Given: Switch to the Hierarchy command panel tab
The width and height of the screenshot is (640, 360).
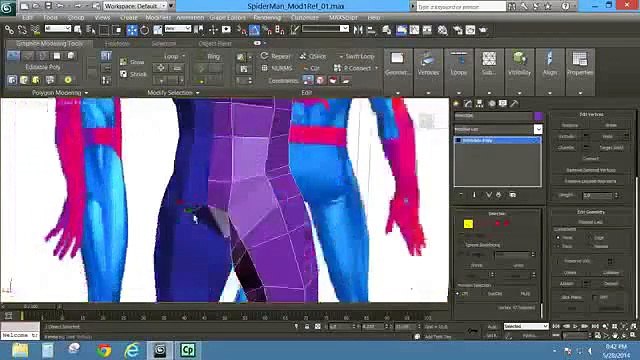Looking at the screenshot, I should pos(480,104).
